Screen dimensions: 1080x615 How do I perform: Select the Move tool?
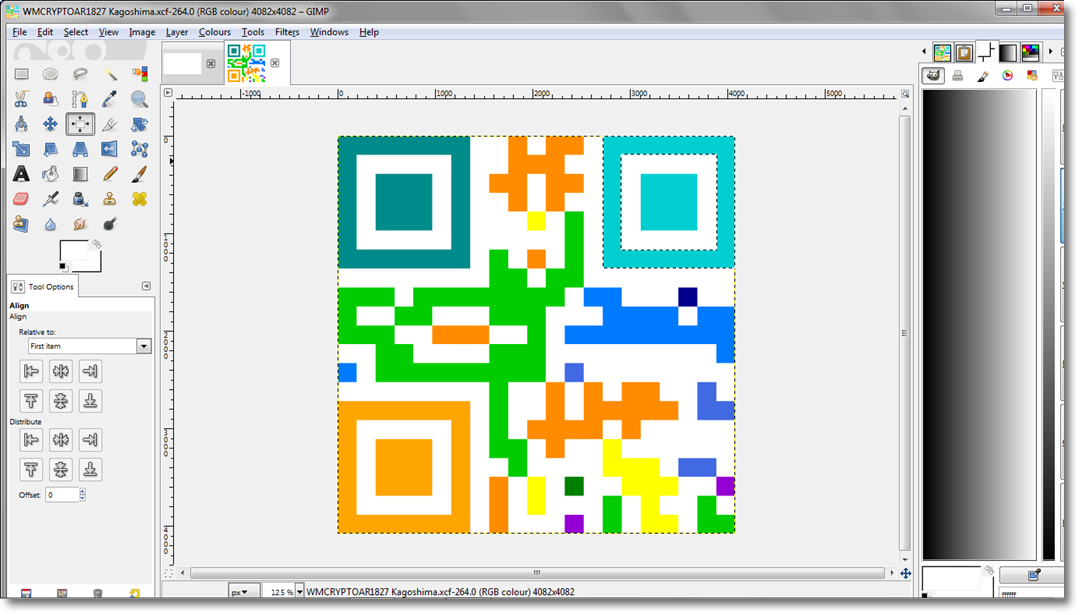click(x=50, y=124)
